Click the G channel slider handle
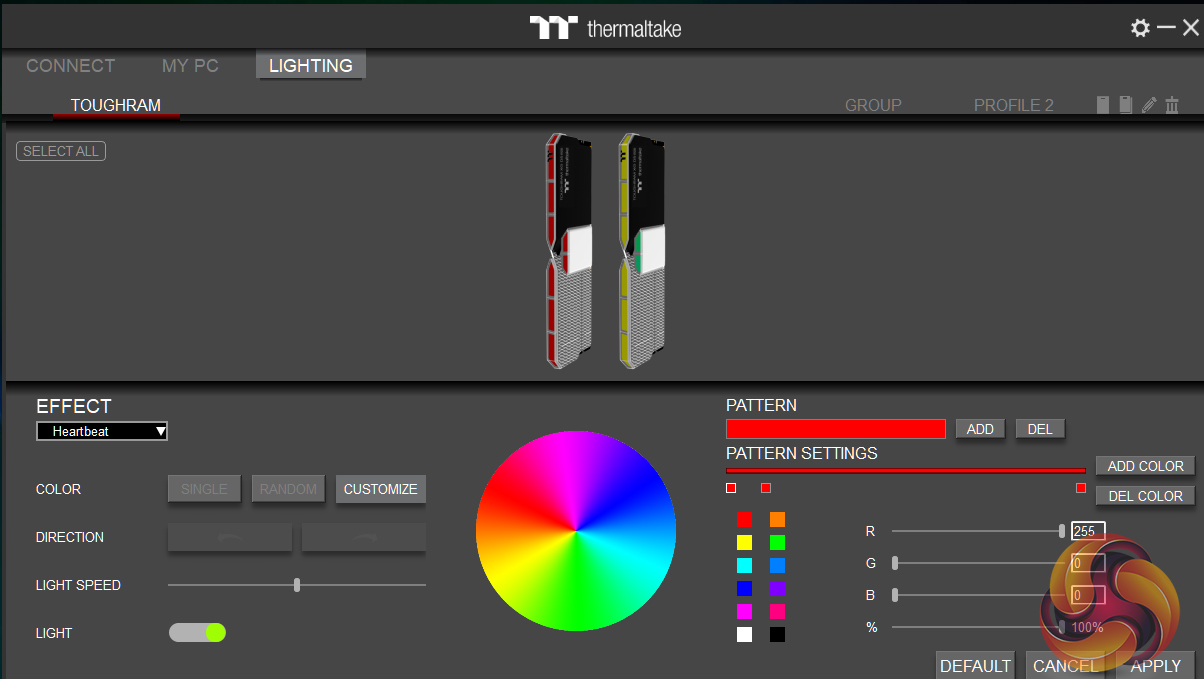The image size is (1204, 679). coord(895,563)
